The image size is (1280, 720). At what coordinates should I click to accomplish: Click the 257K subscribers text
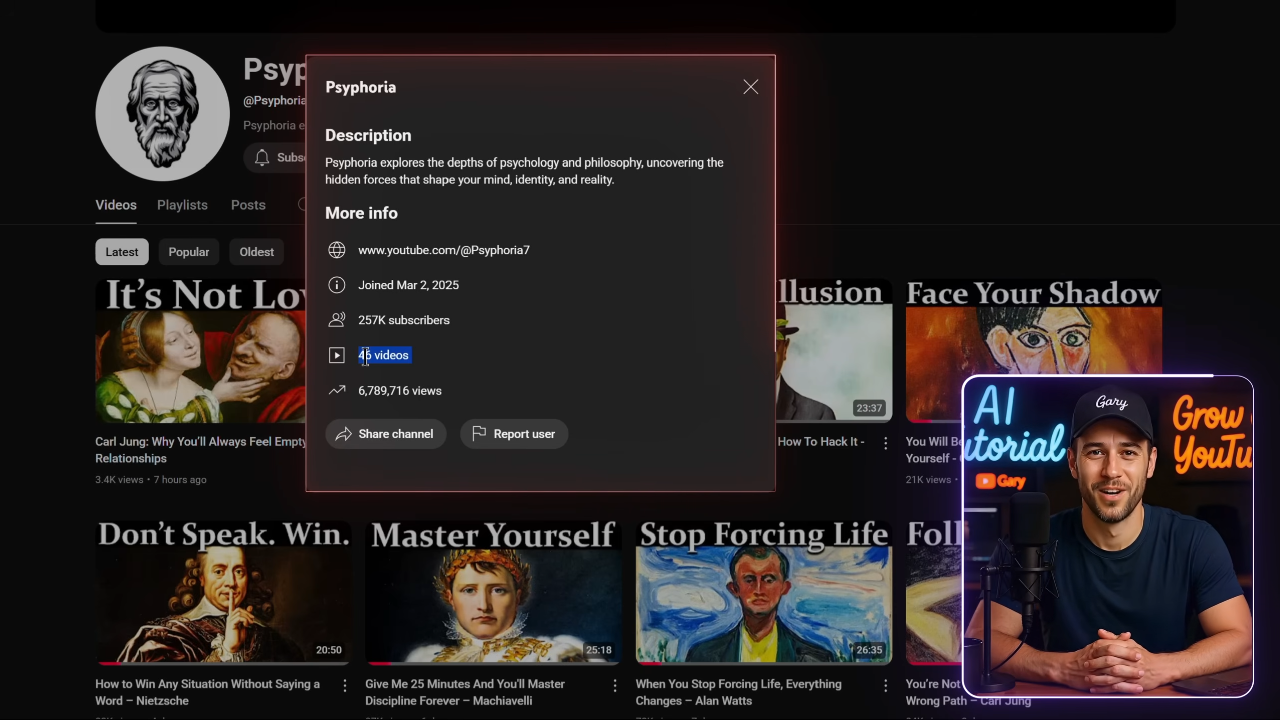pyautogui.click(x=404, y=320)
